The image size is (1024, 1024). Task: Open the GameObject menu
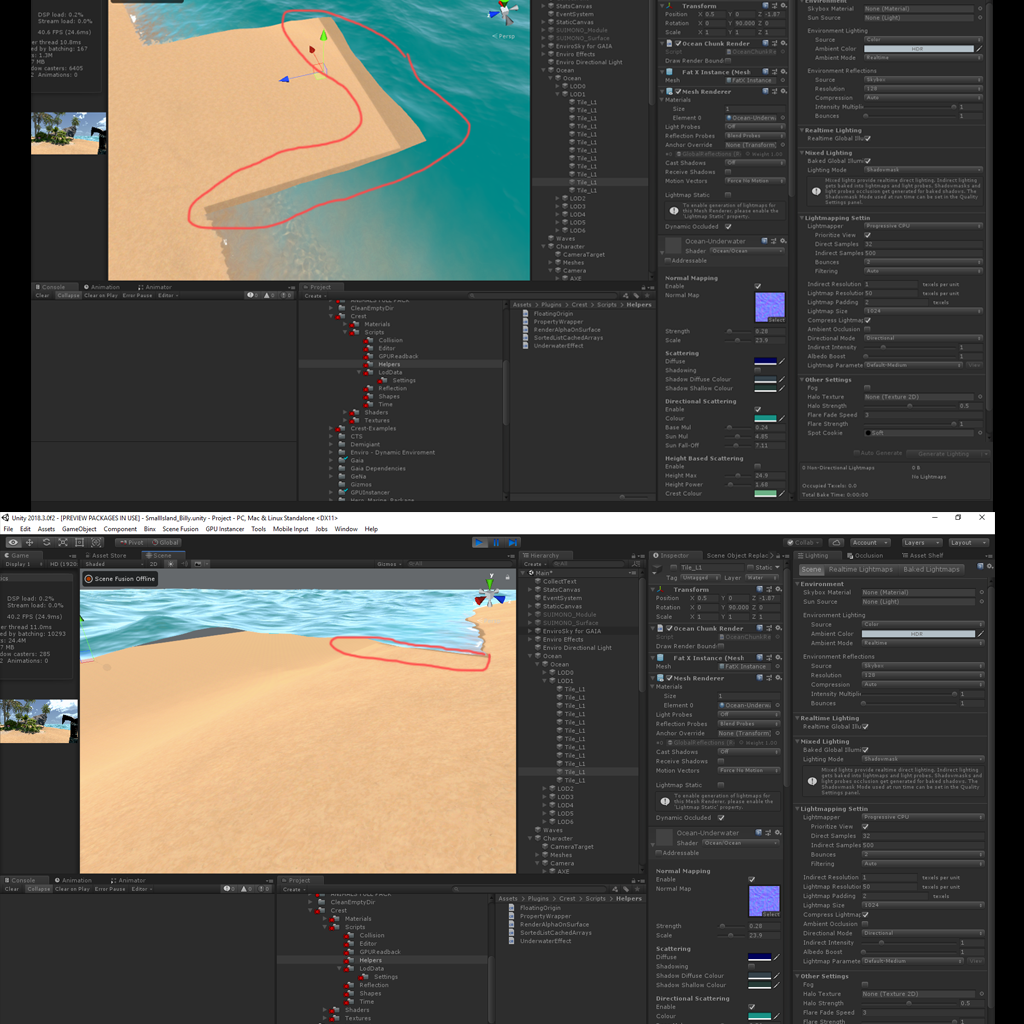(x=78, y=529)
